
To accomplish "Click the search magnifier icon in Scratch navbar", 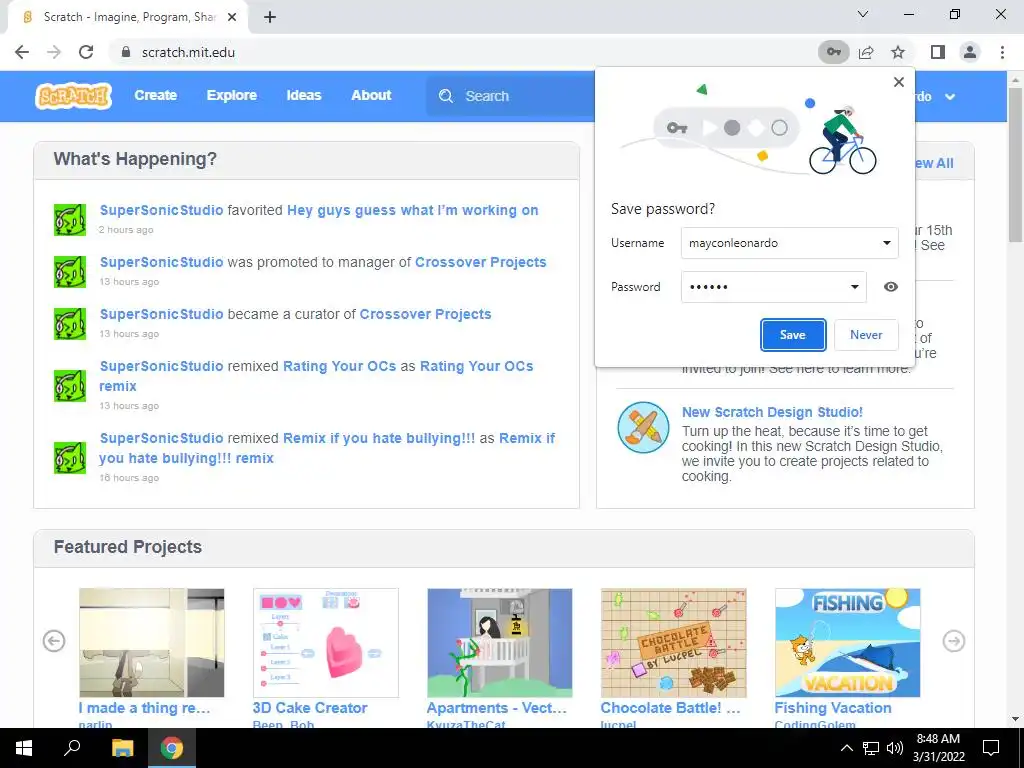I will (446, 96).
